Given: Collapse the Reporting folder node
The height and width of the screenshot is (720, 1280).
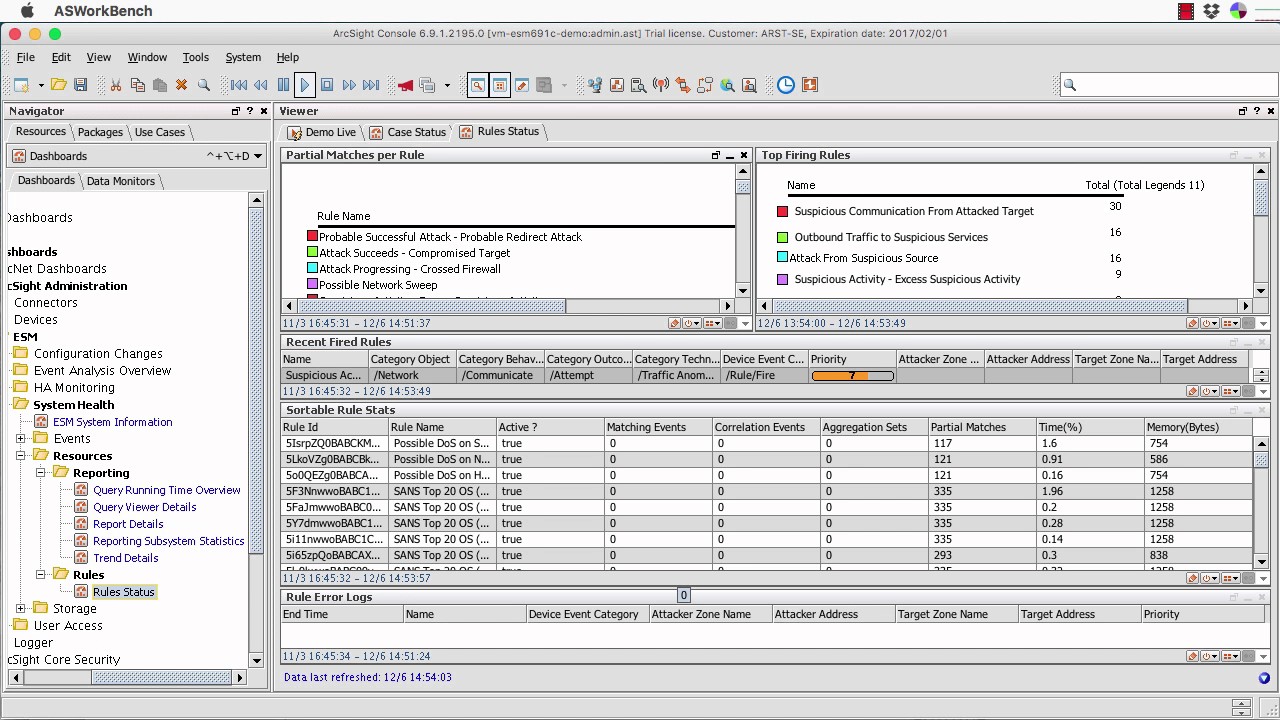Looking at the screenshot, I should [41, 473].
